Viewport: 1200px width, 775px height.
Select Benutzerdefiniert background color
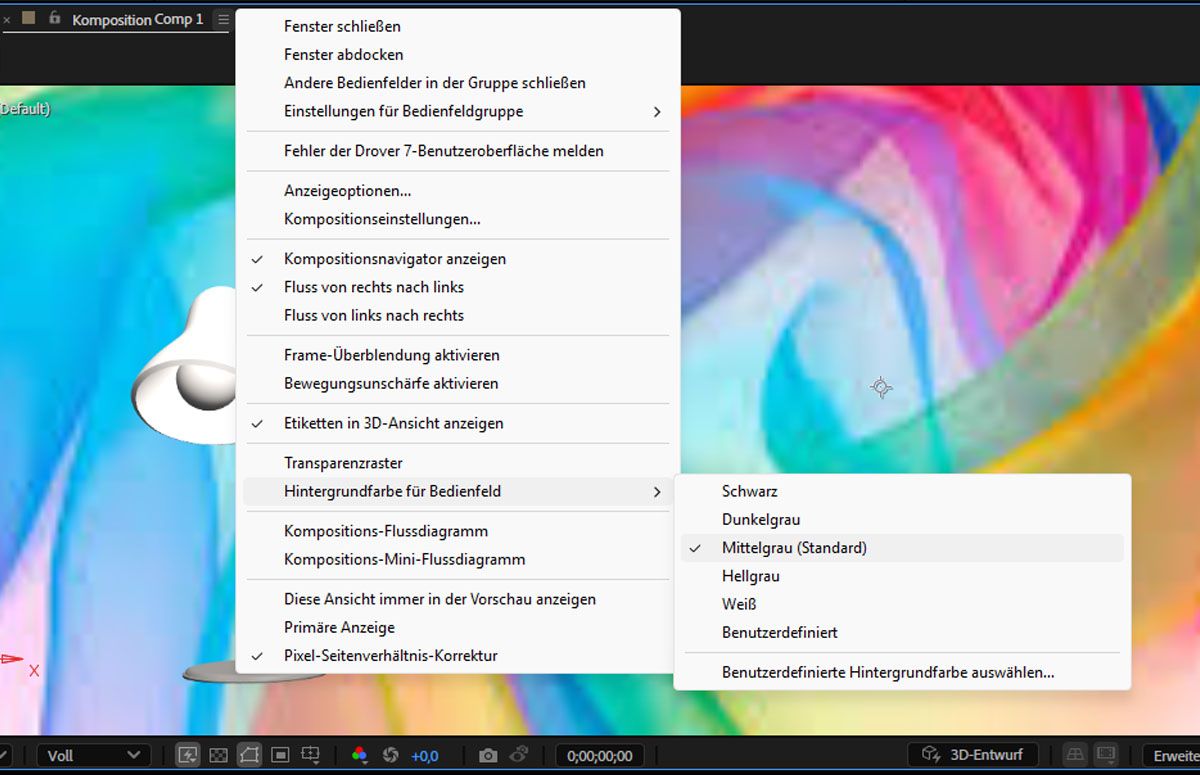902,632
